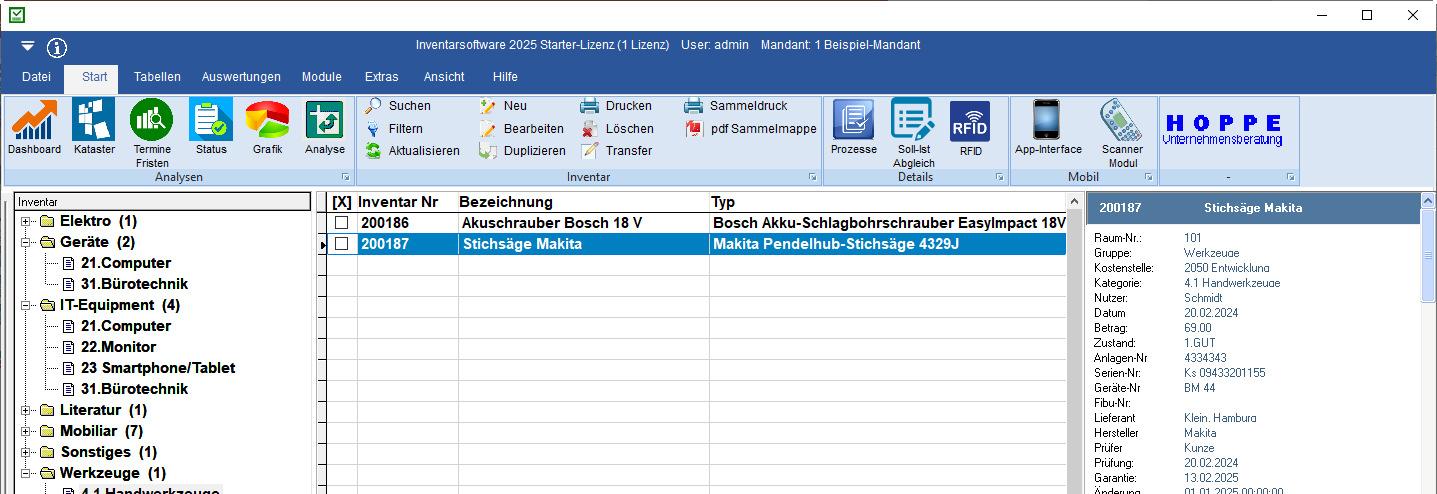The height and width of the screenshot is (494, 1437).
Task: Click the Makita Pendelhub-Stichsäge 4329J cell
Action: 887,244
